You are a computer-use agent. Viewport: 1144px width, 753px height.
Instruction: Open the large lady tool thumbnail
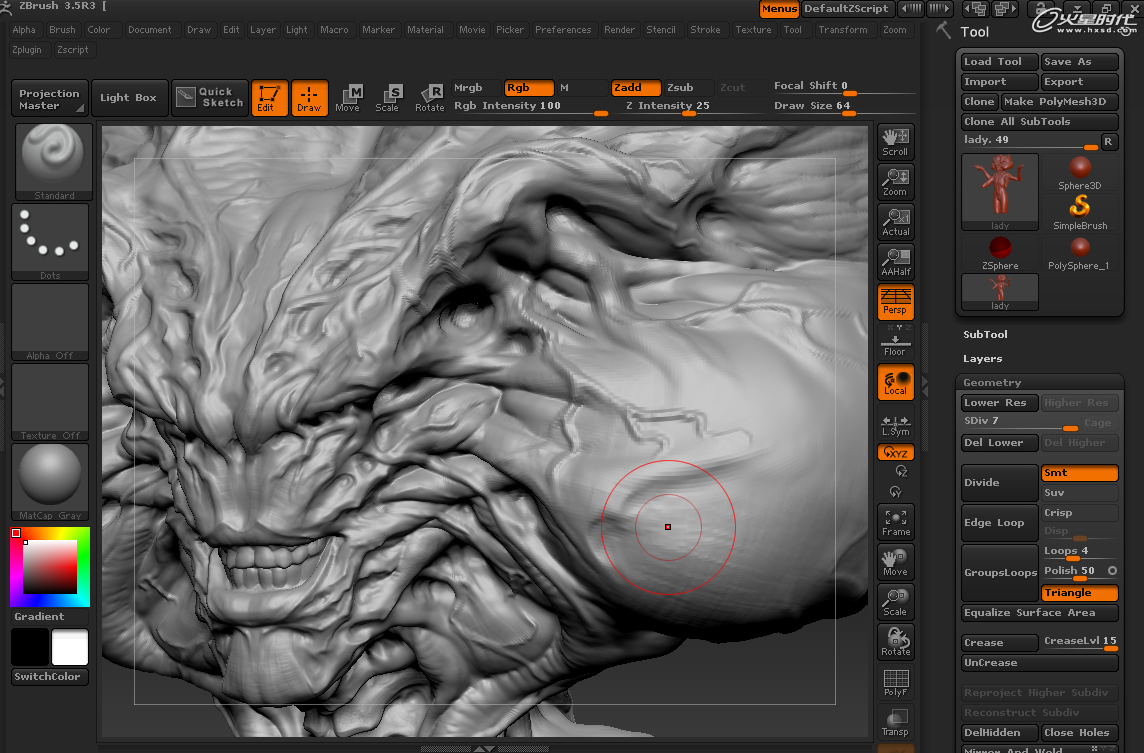[1000, 193]
